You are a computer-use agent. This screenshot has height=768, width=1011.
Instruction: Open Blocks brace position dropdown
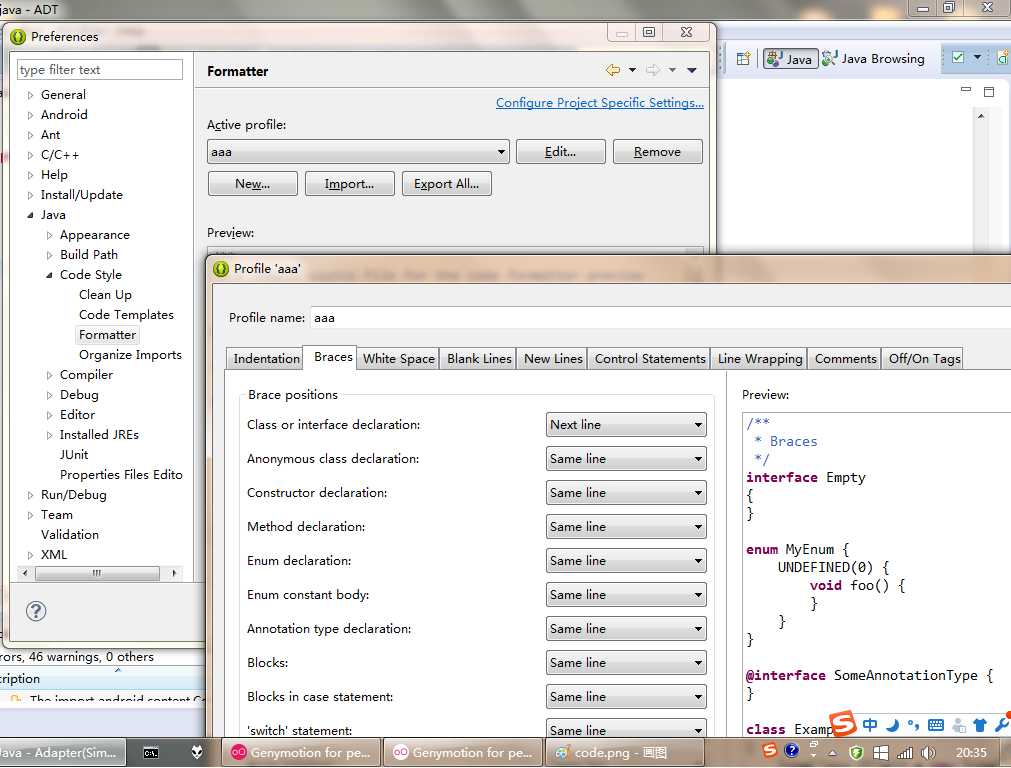pos(625,662)
